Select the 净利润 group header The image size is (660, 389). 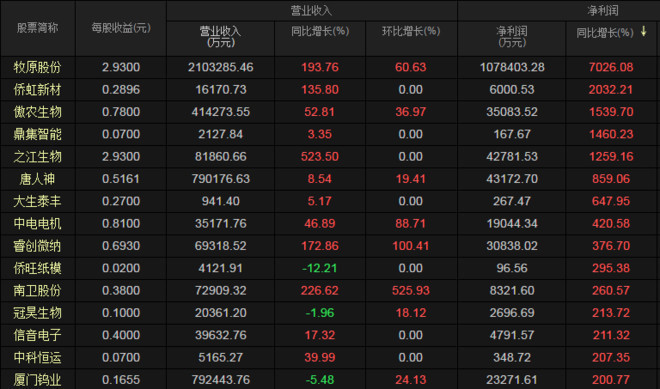tap(603, 11)
